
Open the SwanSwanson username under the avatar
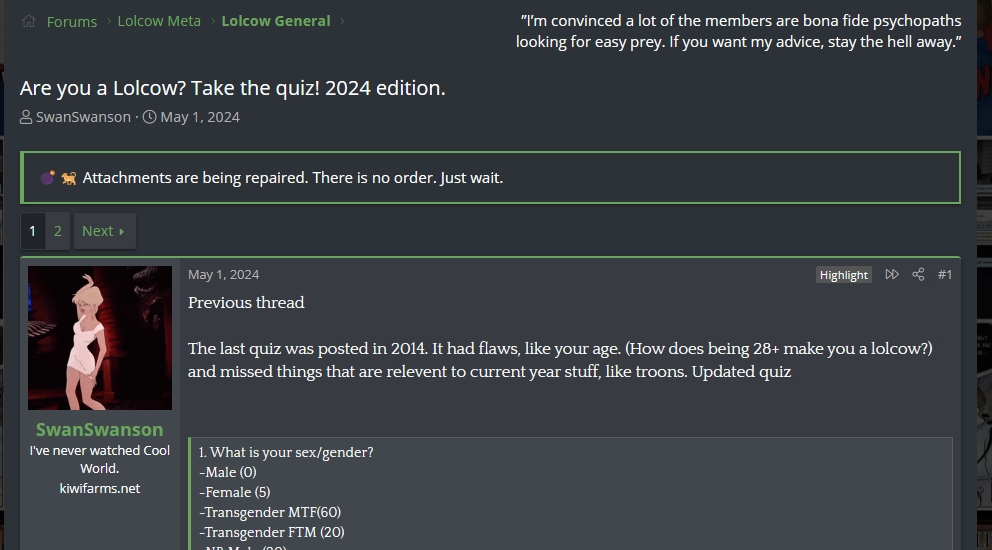coord(99,429)
